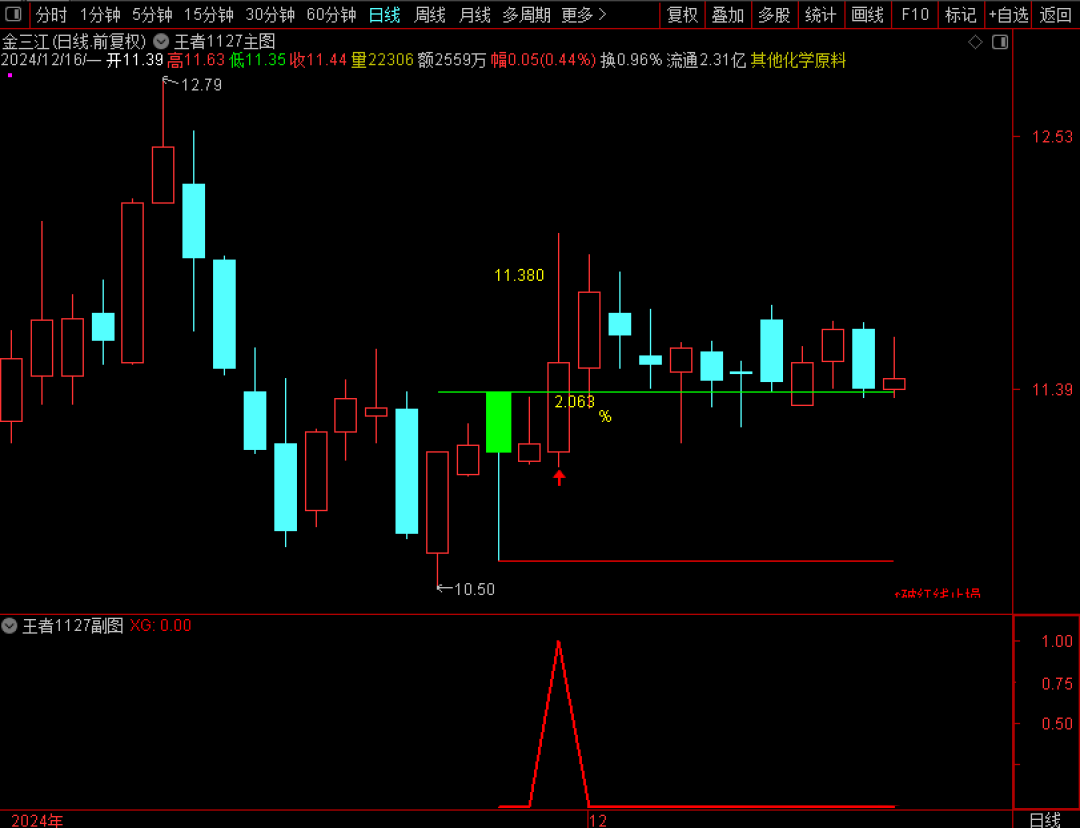Click the red up arrow signal marker

pyautogui.click(x=559, y=477)
